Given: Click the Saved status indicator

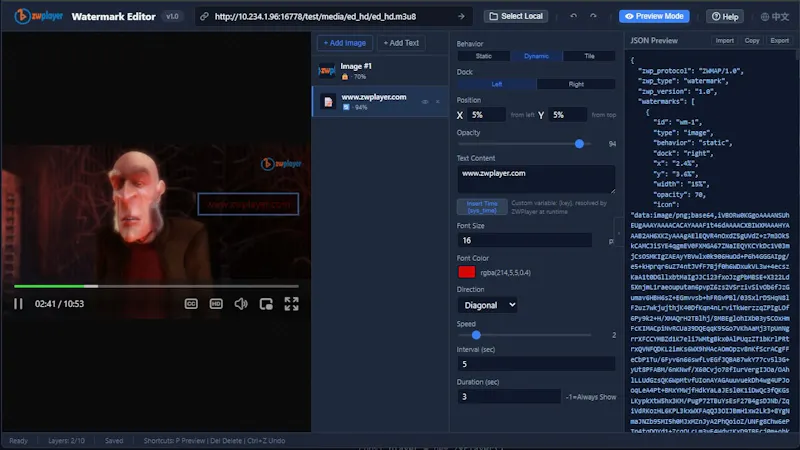Looking at the screenshot, I should pos(114,441).
